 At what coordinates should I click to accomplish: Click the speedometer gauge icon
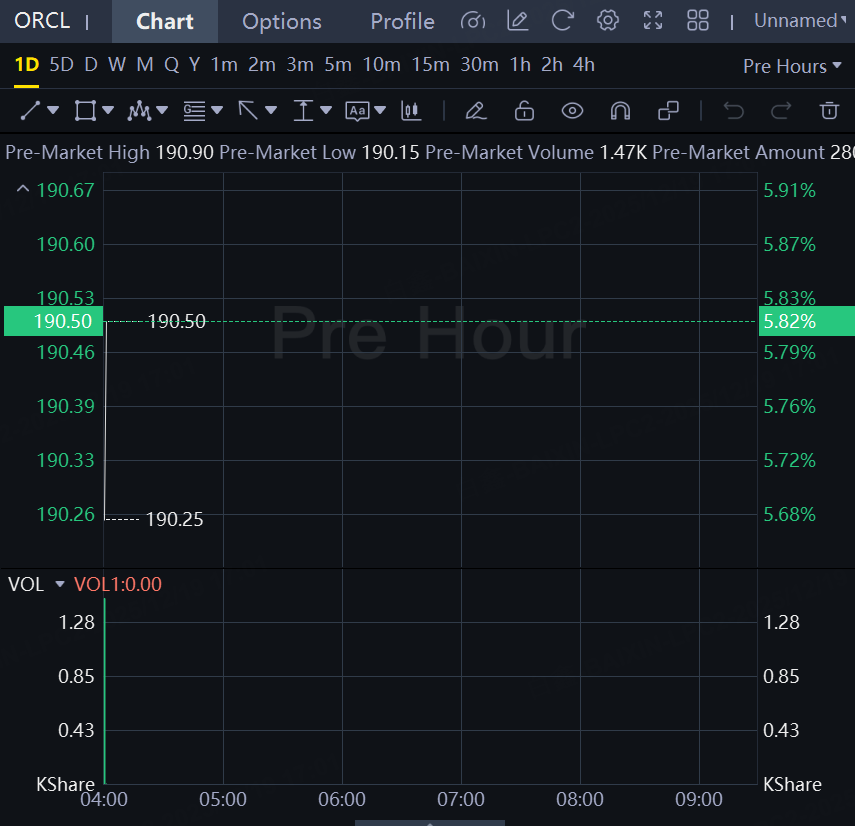click(473, 21)
